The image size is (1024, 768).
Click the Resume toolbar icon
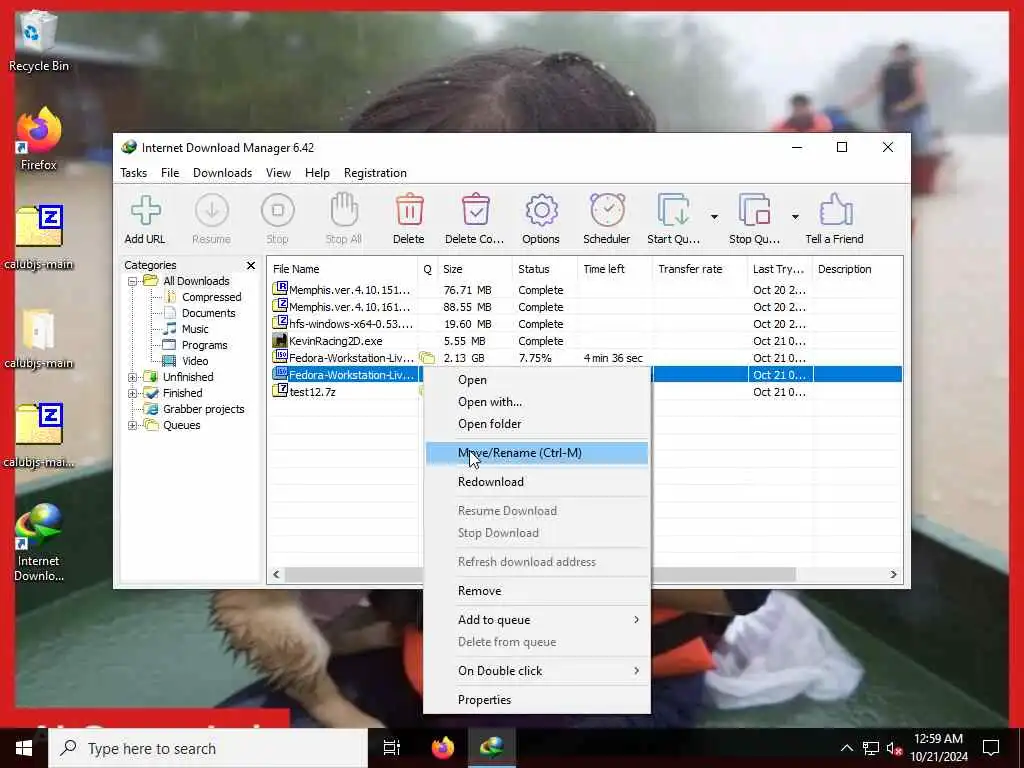212,211
